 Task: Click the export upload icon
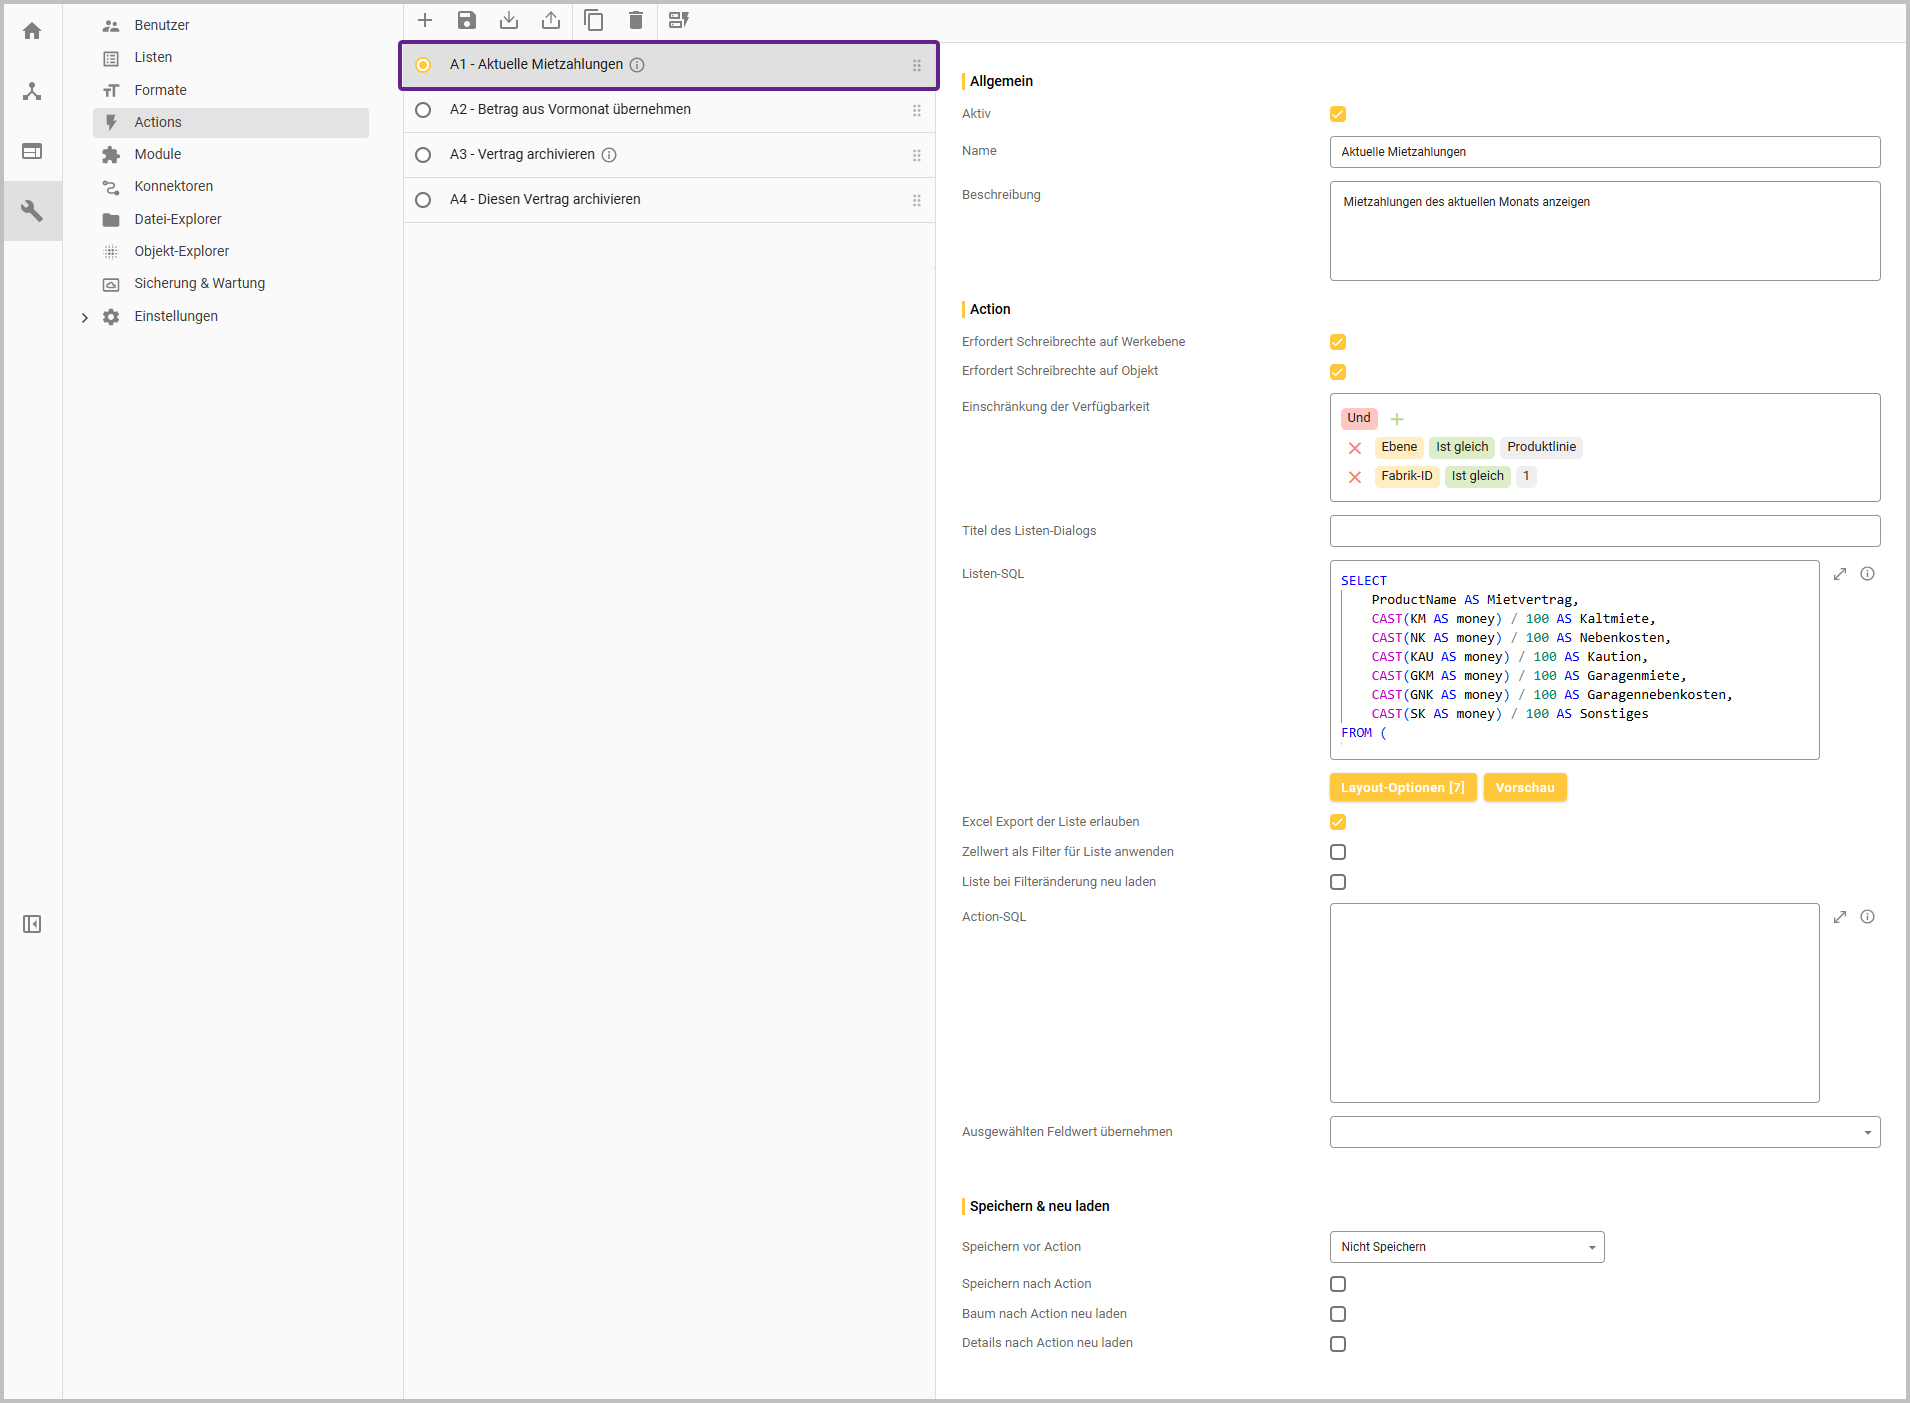tap(551, 20)
